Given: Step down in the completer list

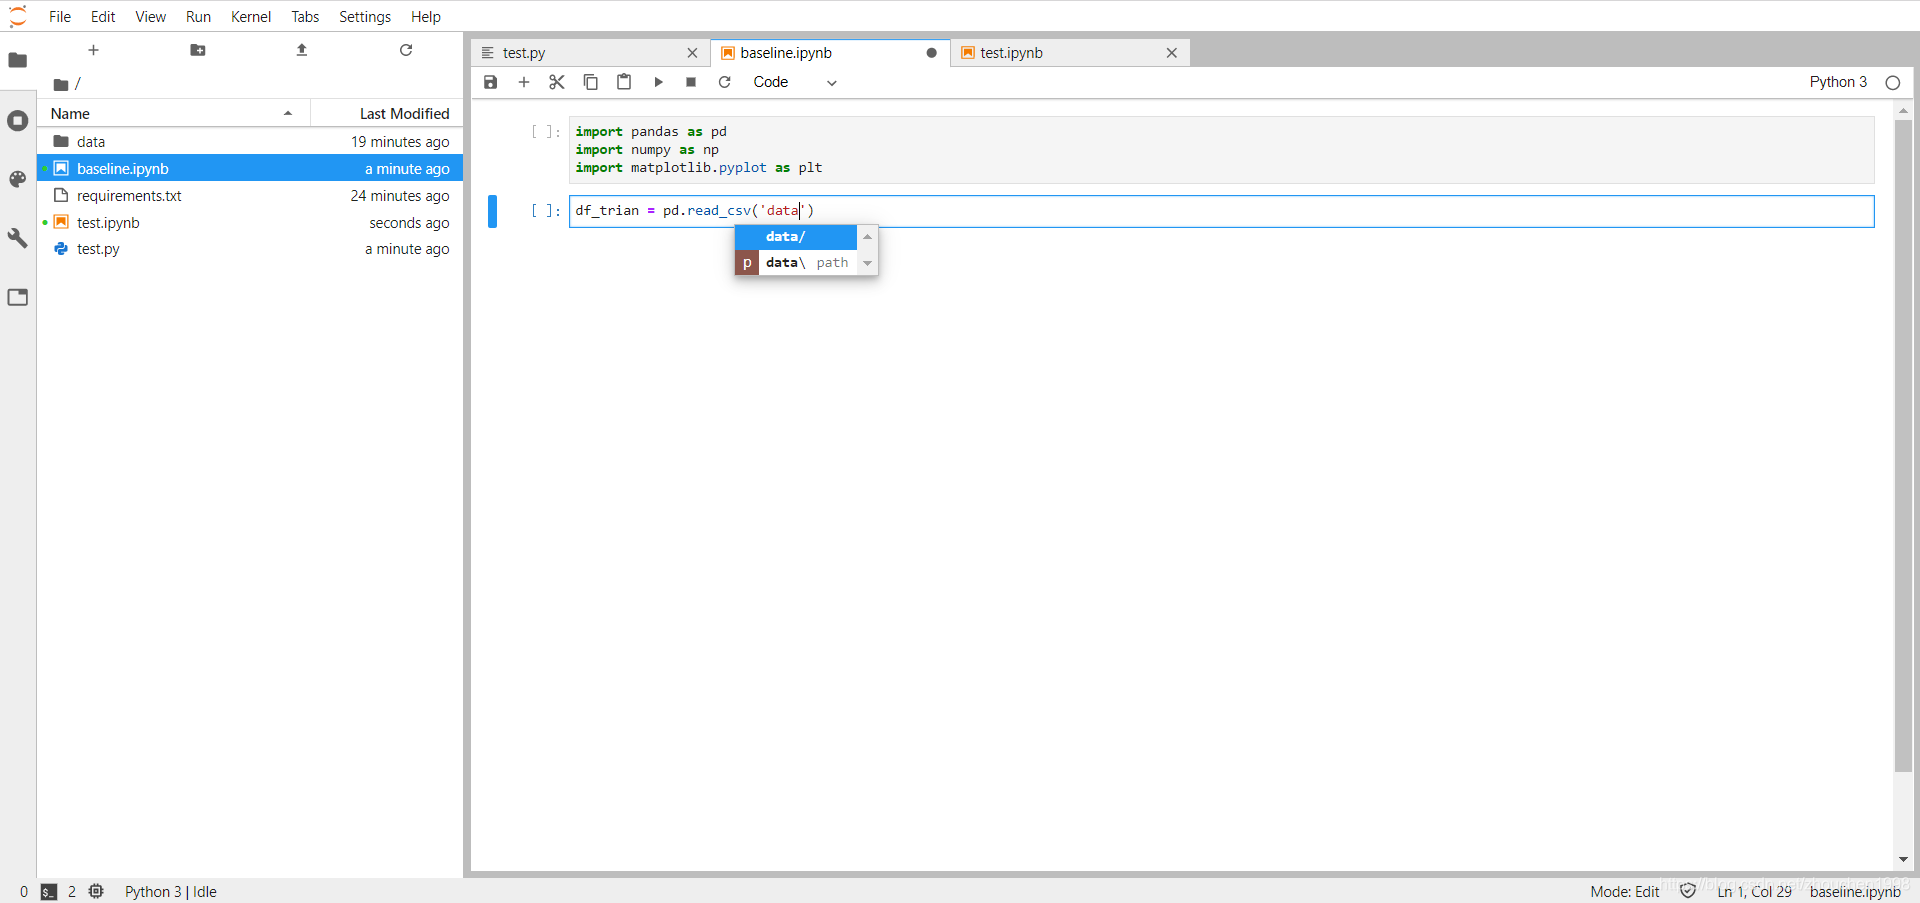Looking at the screenshot, I should point(867,263).
